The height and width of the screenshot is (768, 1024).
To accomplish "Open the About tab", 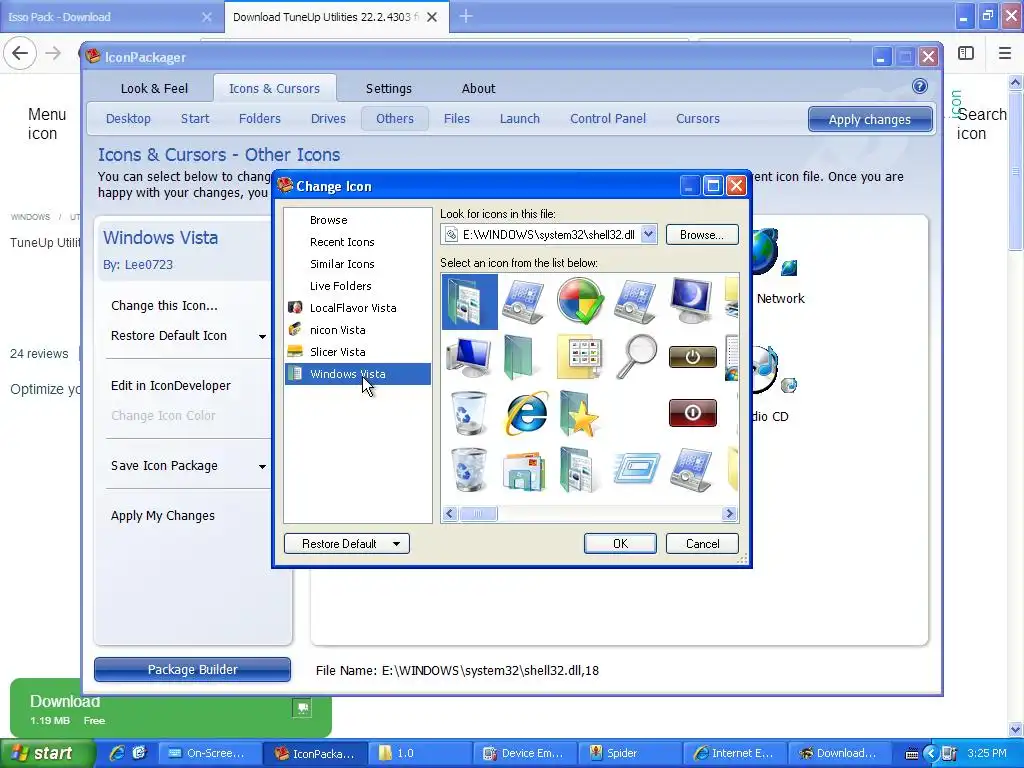I will pyautogui.click(x=479, y=88).
